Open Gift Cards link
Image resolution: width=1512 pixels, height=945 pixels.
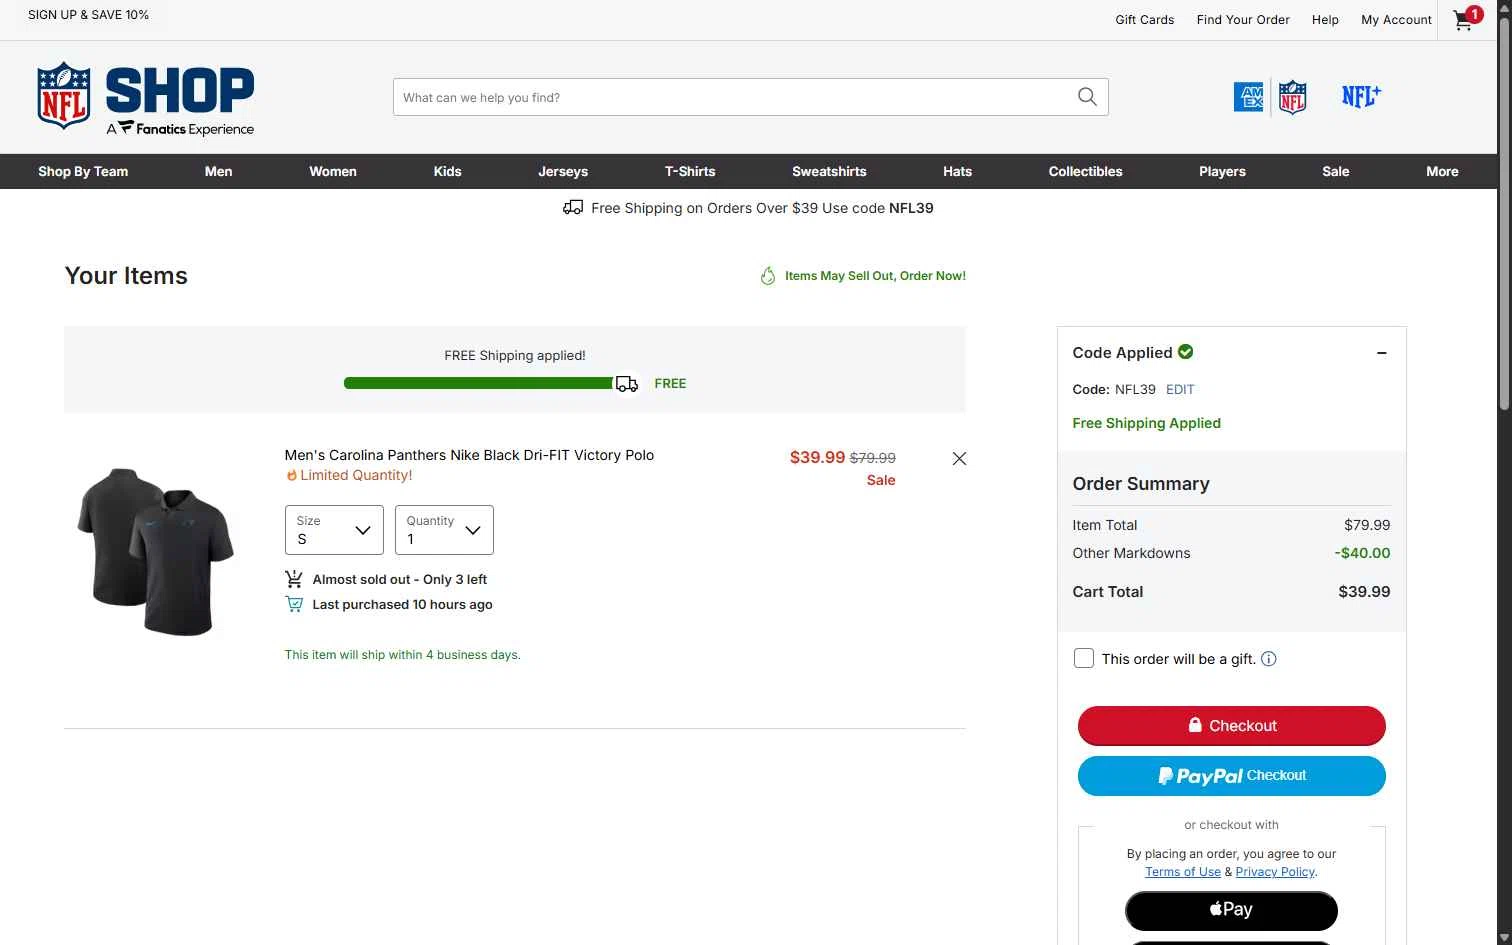tap(1145, 20)
